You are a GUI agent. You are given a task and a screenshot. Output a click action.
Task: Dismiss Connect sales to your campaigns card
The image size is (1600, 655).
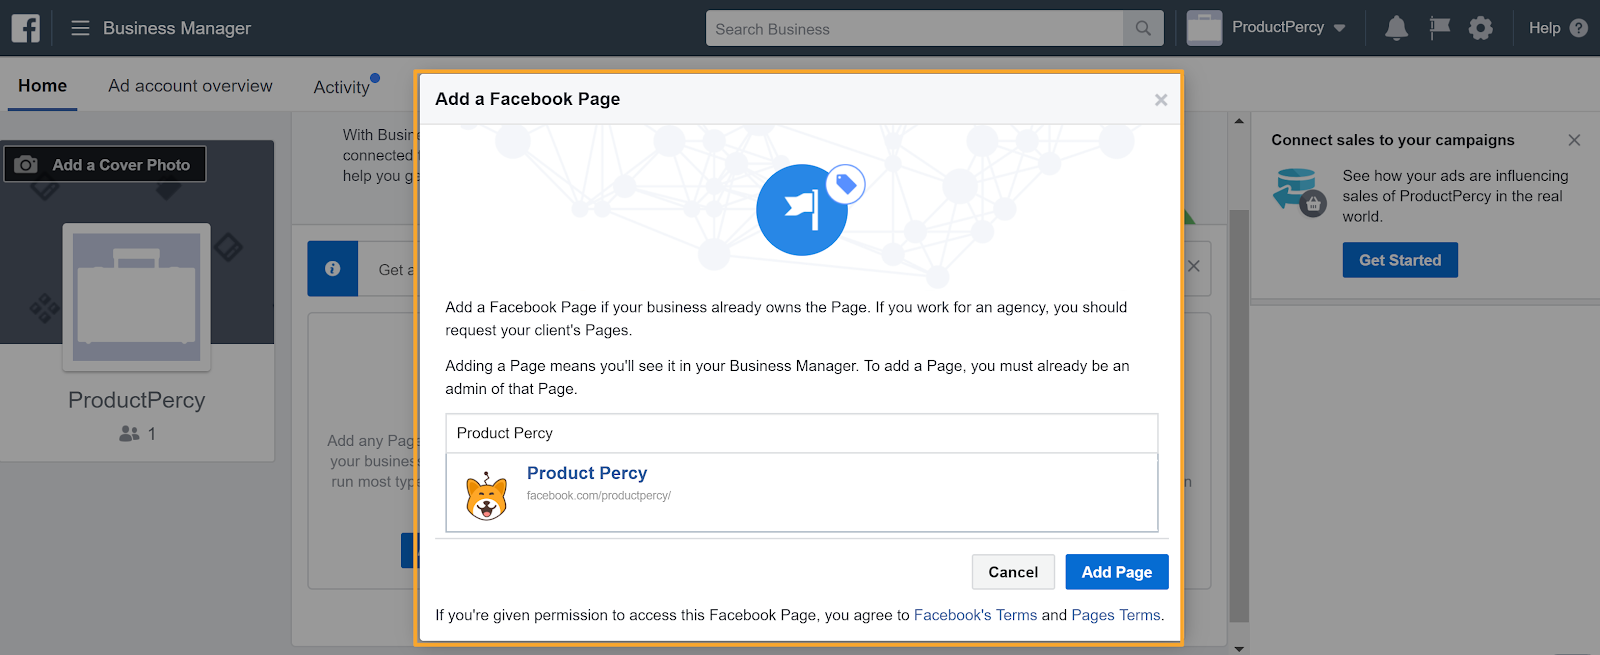(1574, 140)
